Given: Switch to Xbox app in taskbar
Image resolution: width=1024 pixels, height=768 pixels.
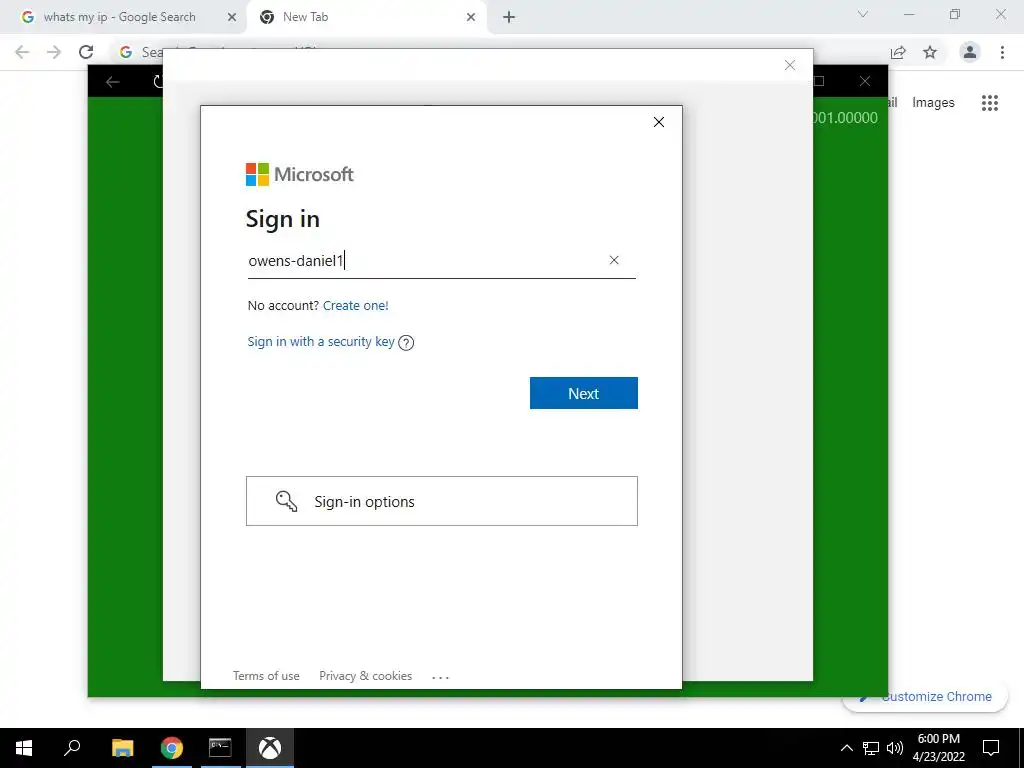Looking at the screenshot, I should tap(270, 748).
